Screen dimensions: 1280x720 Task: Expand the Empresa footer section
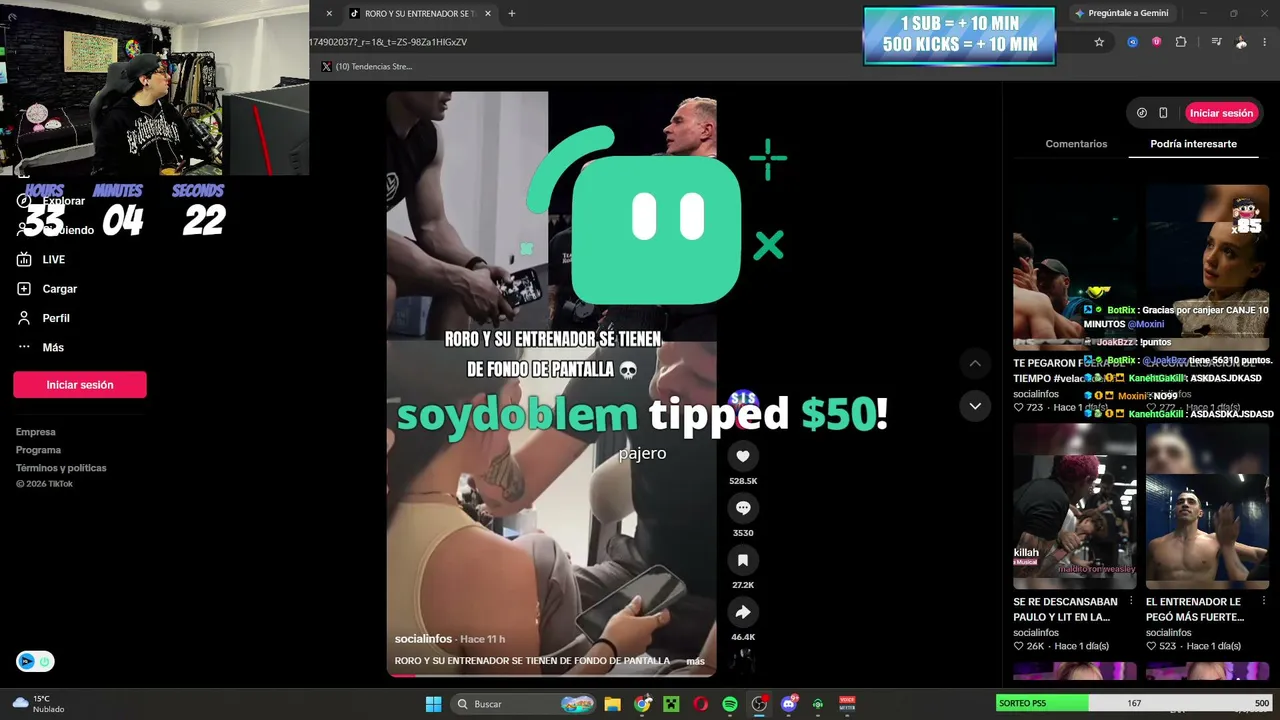(x=36, y=432)
